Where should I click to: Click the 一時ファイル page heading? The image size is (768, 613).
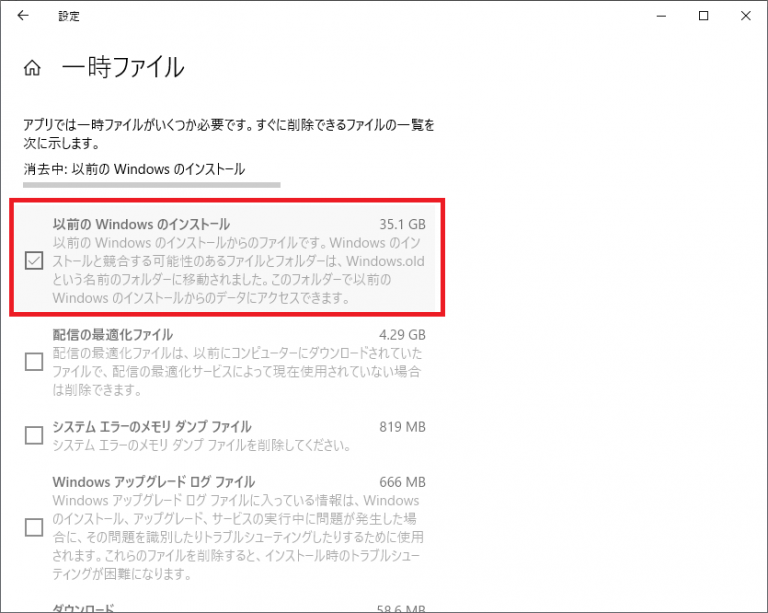click(123, 68)
